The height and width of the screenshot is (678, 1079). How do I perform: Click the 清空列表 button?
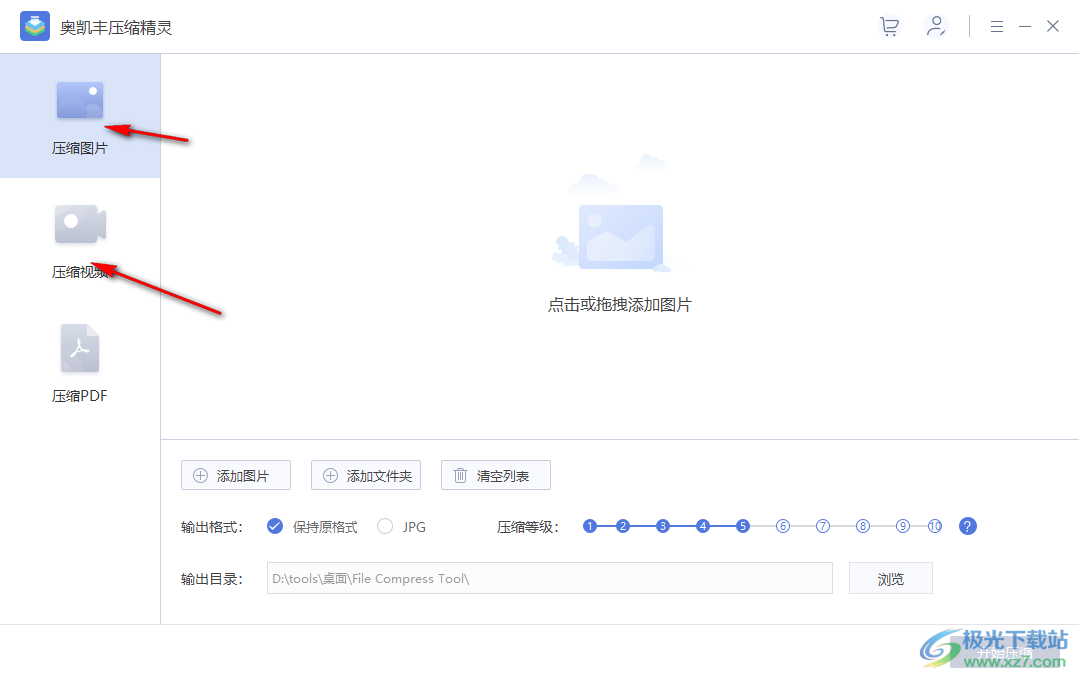496,475
